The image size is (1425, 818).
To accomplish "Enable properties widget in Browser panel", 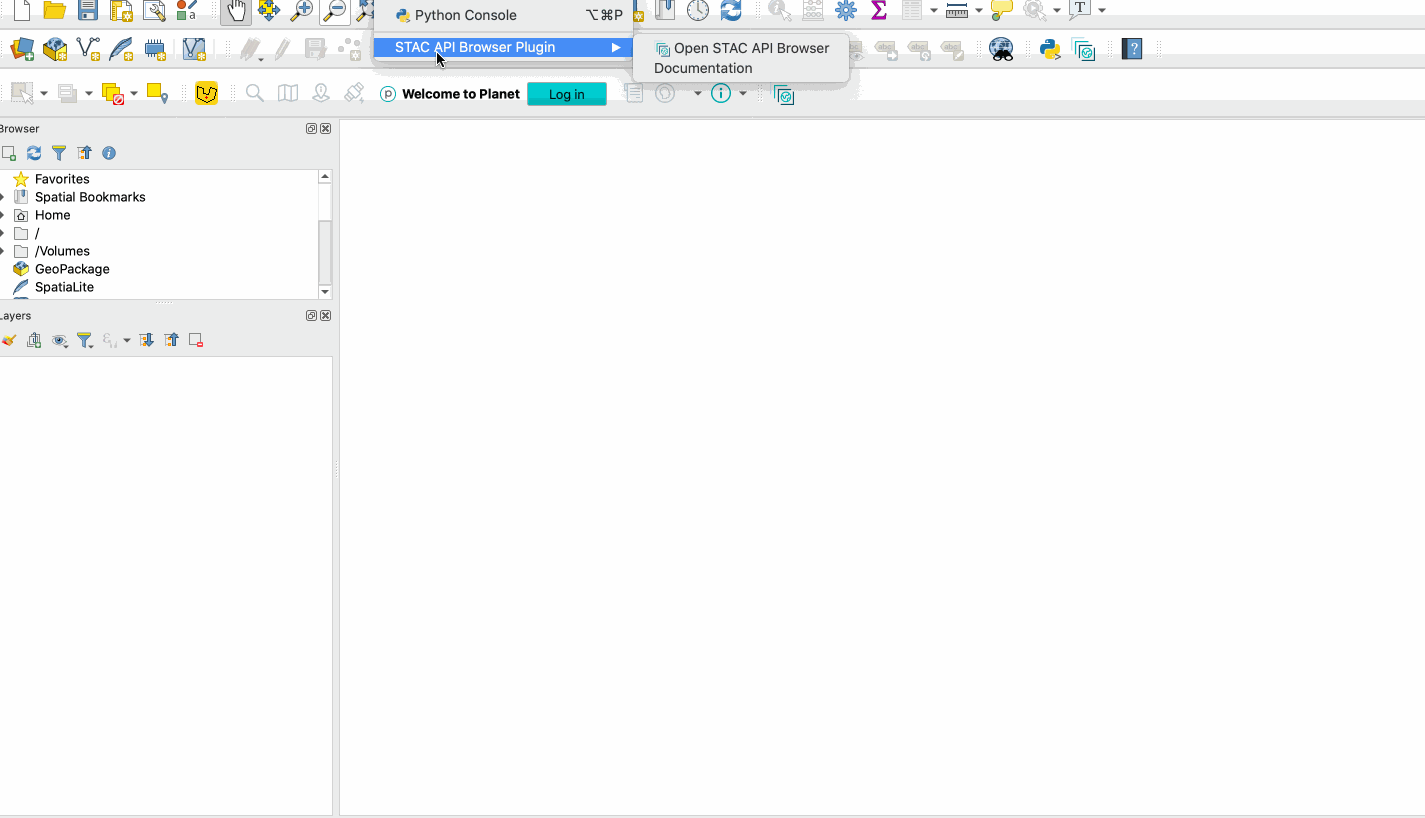I will (109, 153).
